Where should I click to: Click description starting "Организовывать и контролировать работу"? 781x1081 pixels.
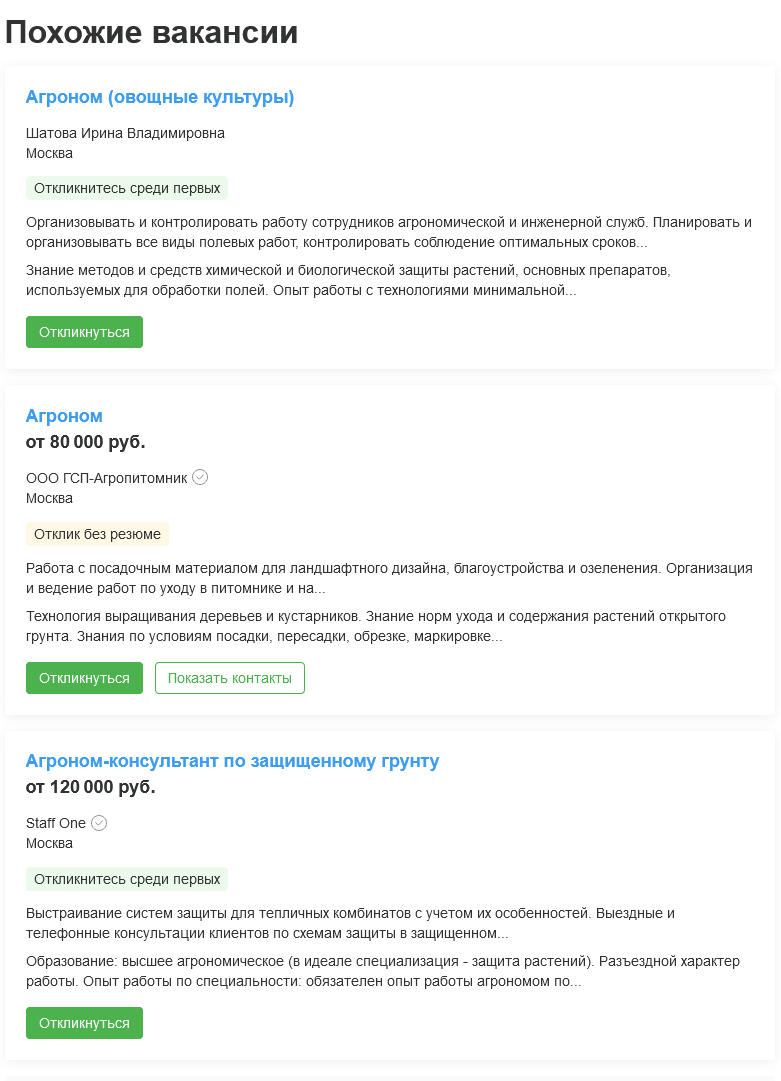point(388,232)
